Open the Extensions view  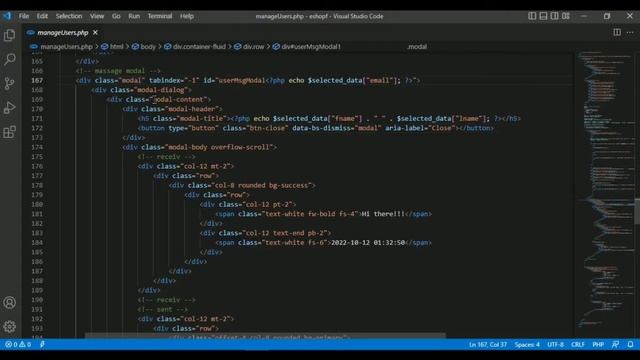9,132
